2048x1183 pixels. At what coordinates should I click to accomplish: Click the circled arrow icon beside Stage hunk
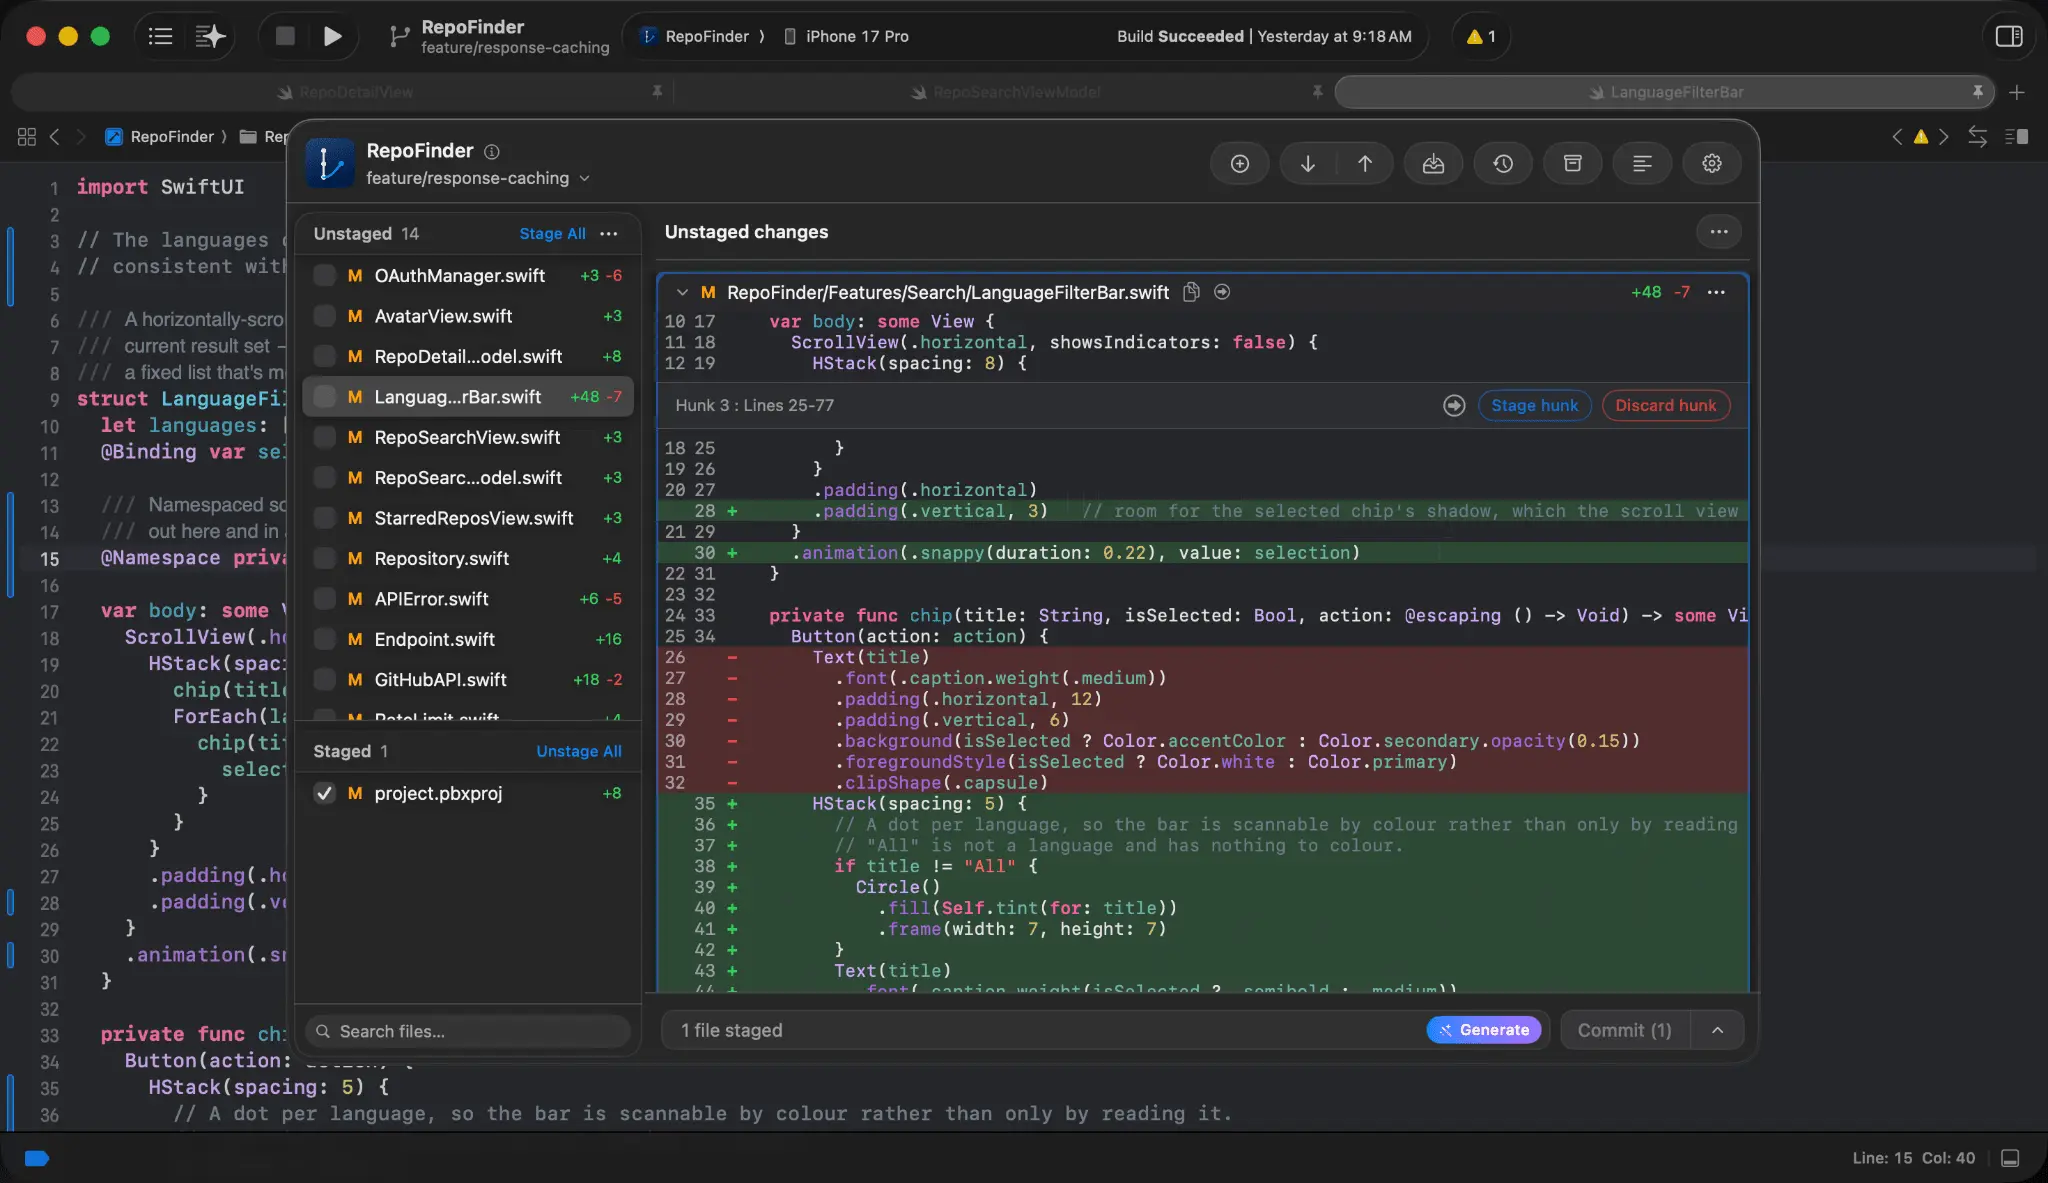pyautogui.click(x=1454, y=406)
